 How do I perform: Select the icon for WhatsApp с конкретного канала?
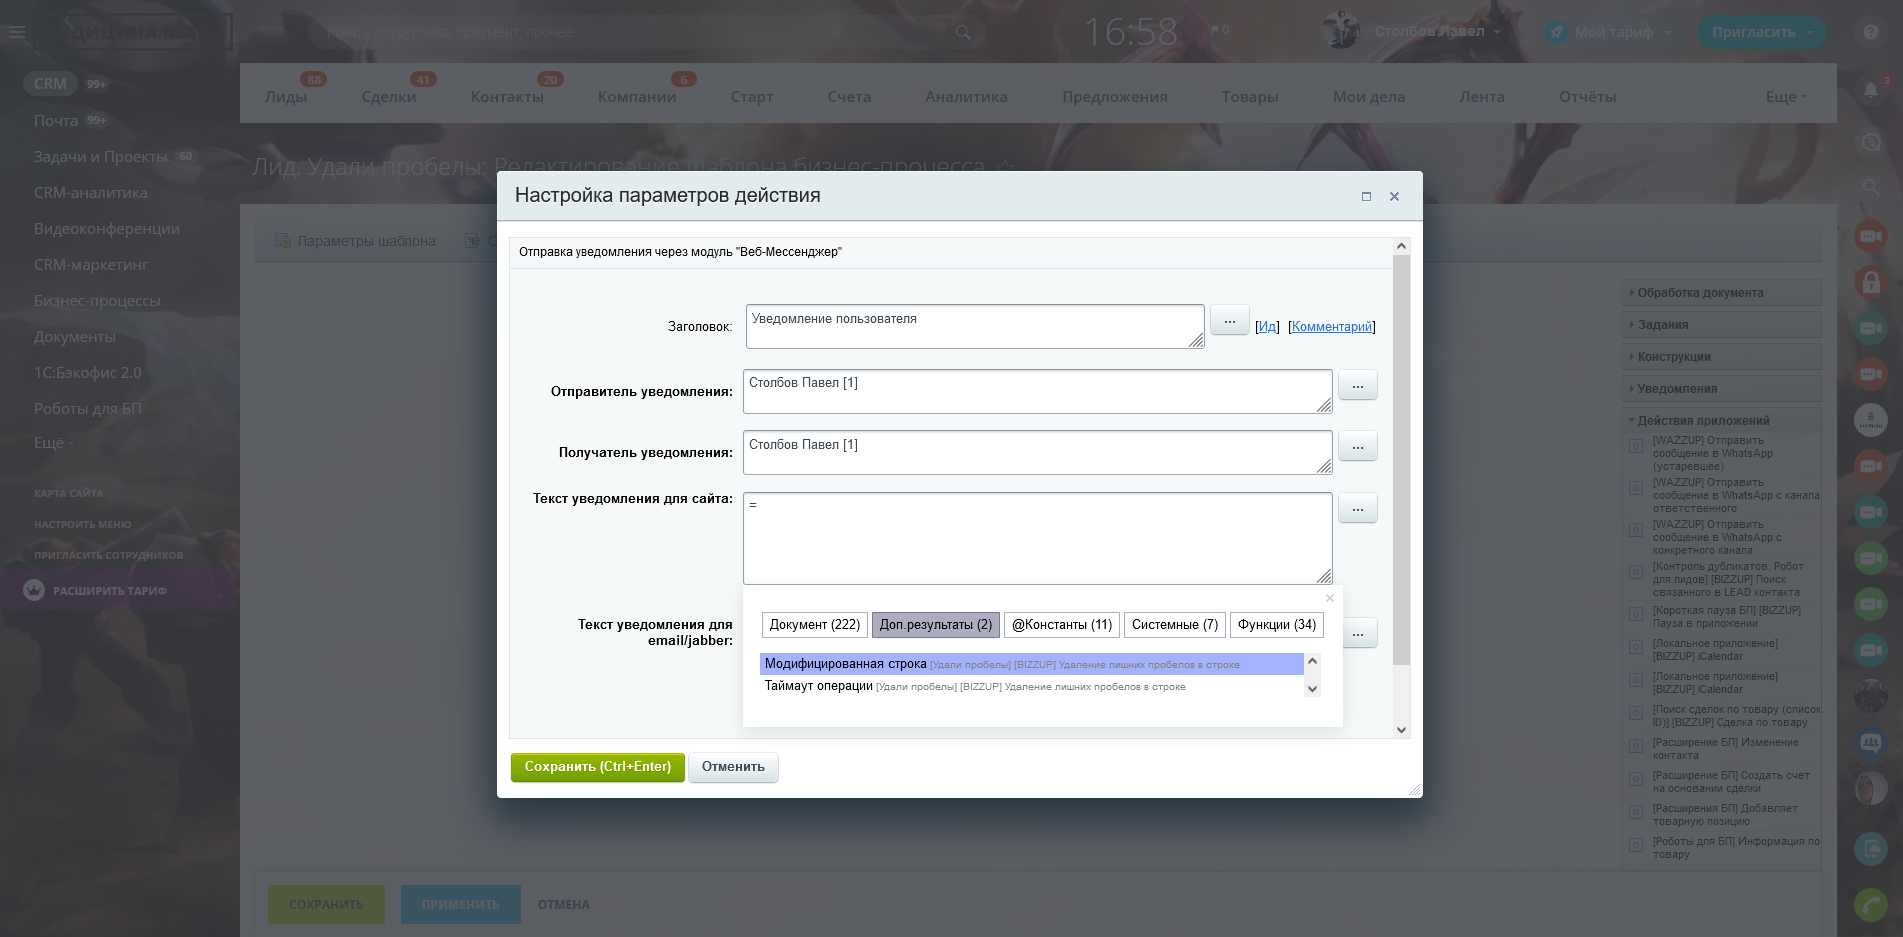point(1636,530)
